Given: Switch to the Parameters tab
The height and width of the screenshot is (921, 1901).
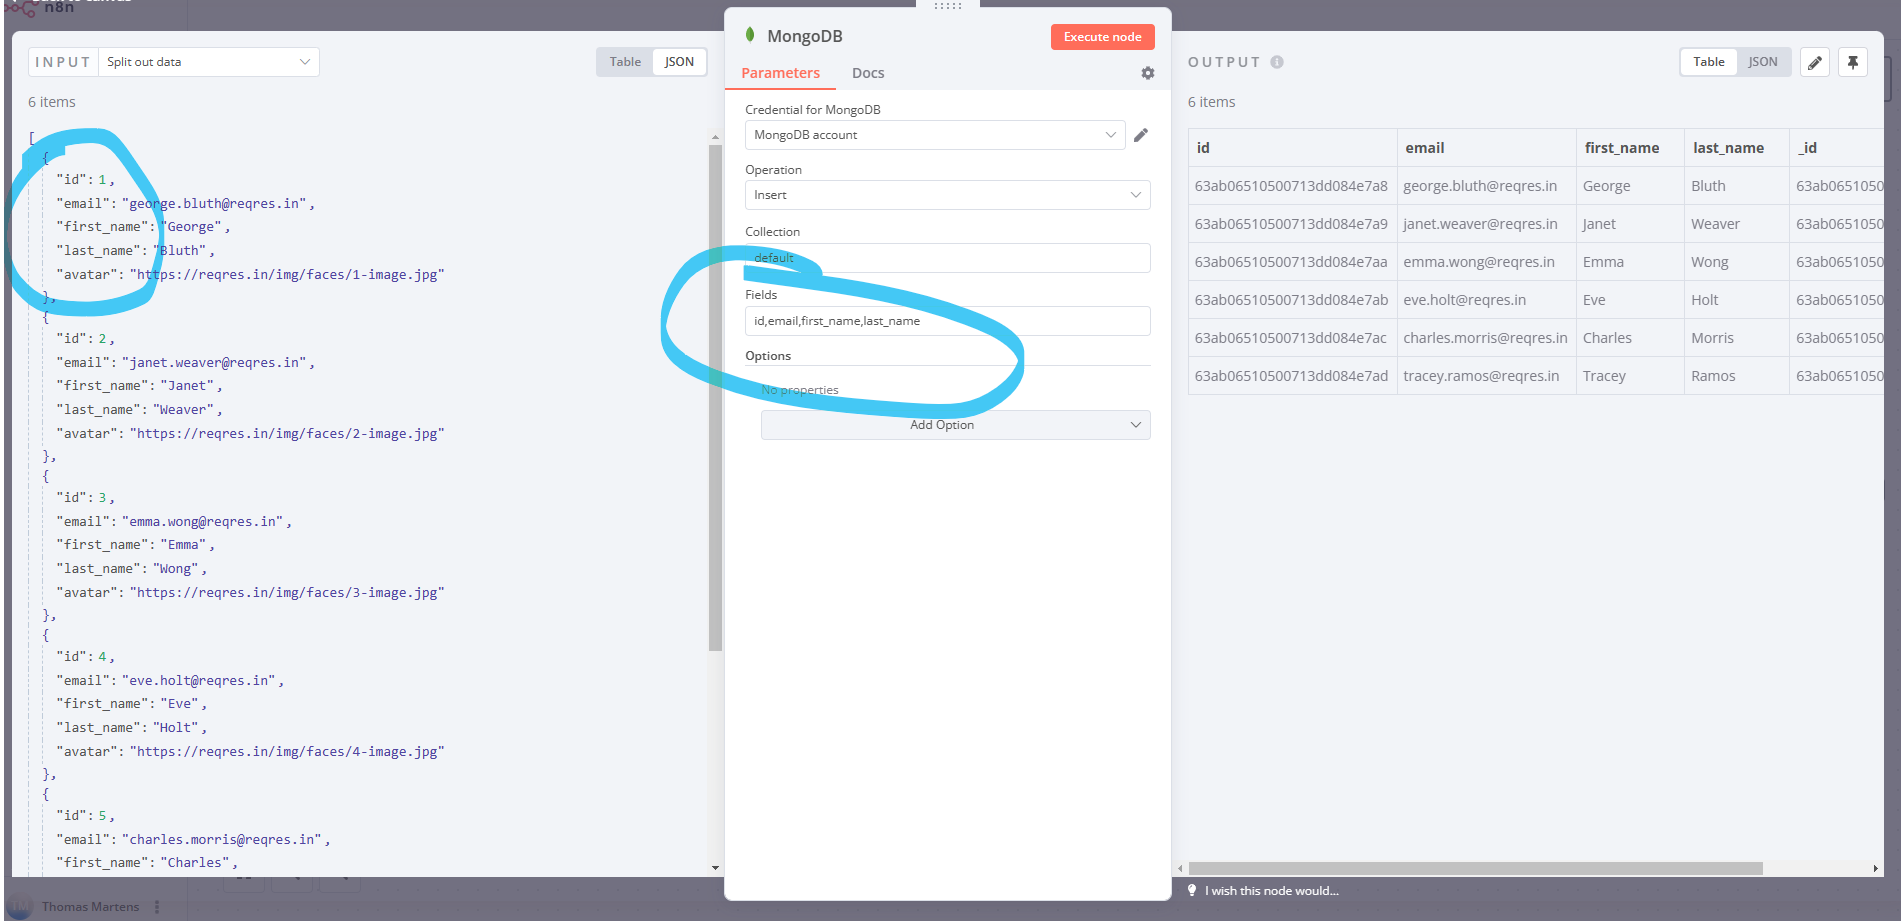Looking at the screenshot, I should tap(781, 73).
